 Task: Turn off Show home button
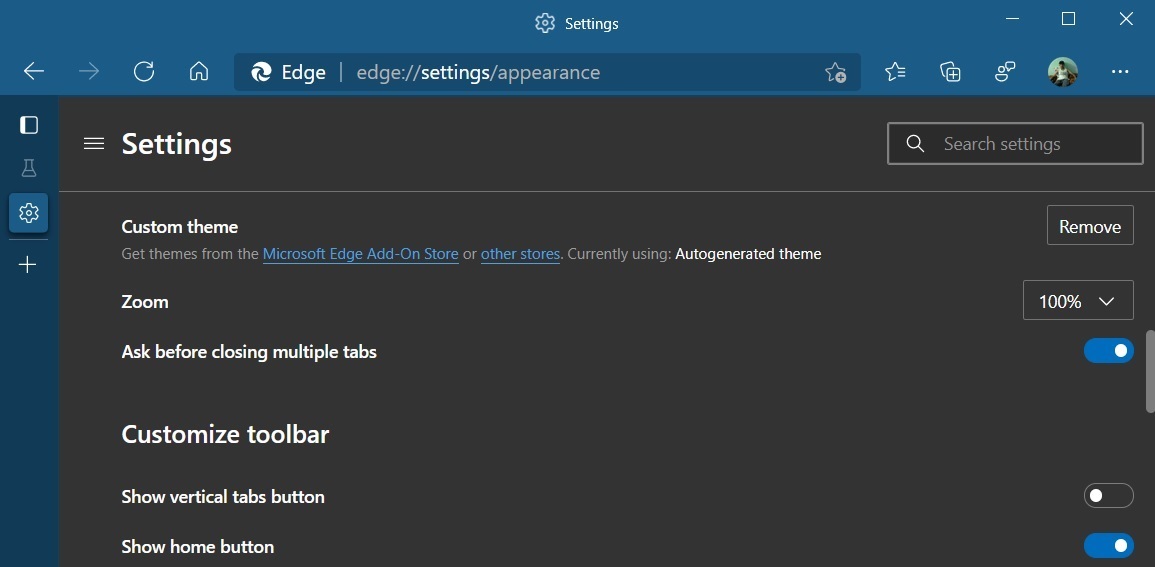coord(1108,546)
